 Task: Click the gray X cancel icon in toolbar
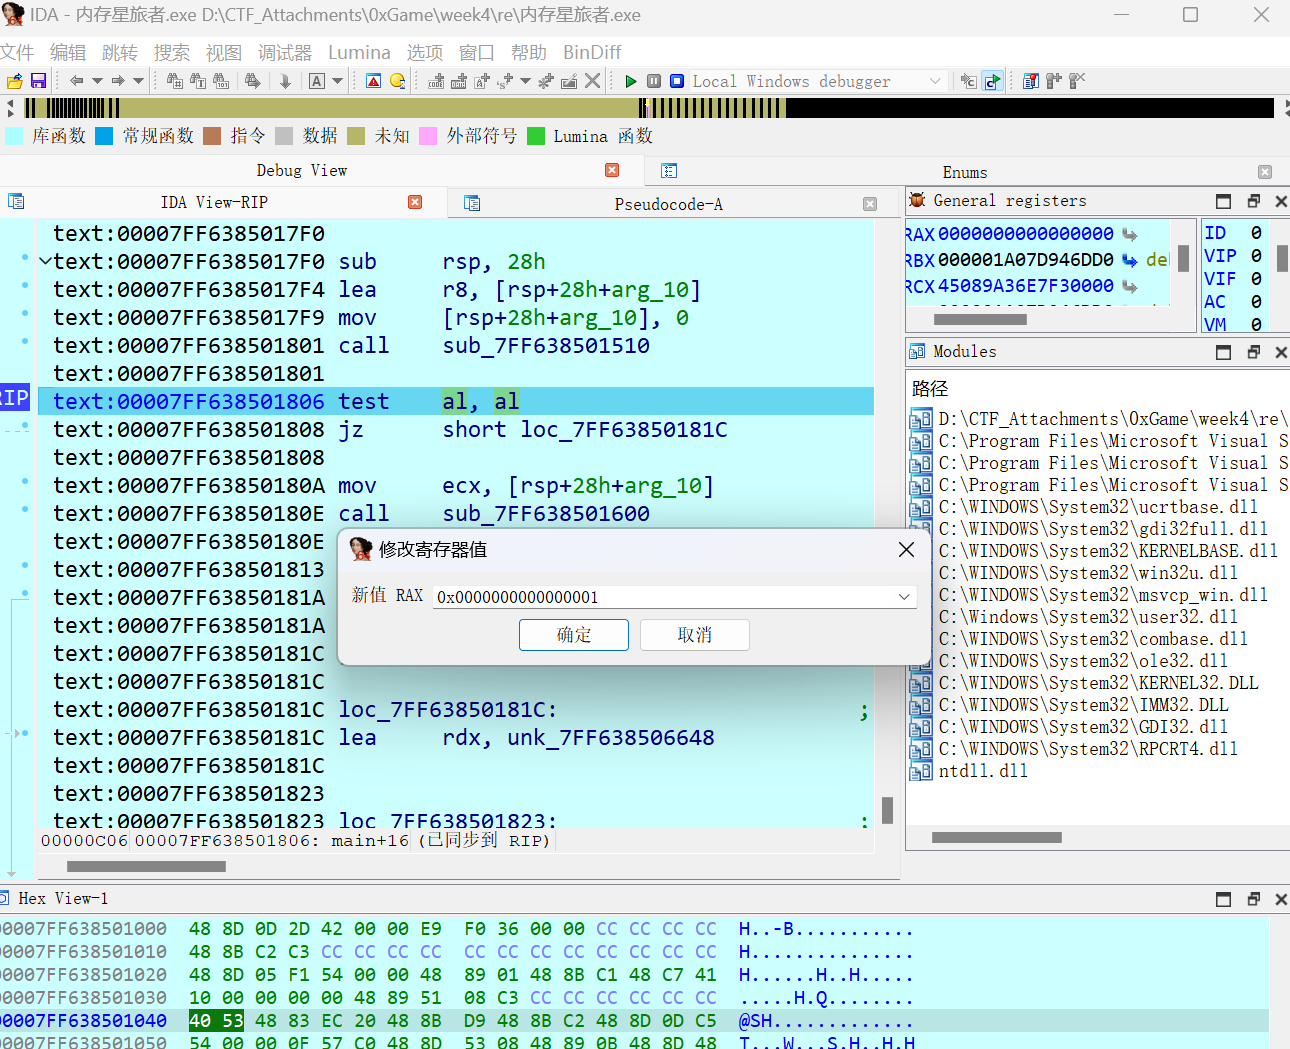point(593,81)
